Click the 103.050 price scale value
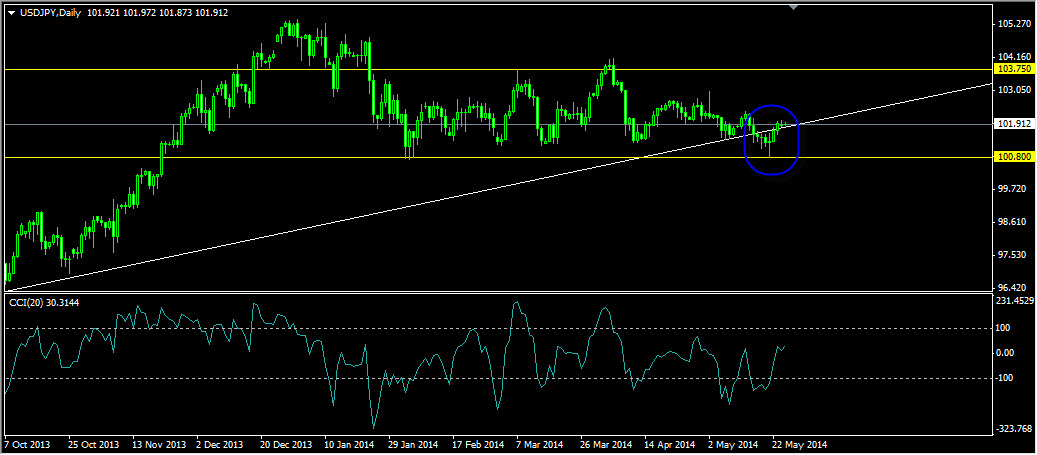This screenshot has height=455, width=1037. click(x=1013, y=90)
